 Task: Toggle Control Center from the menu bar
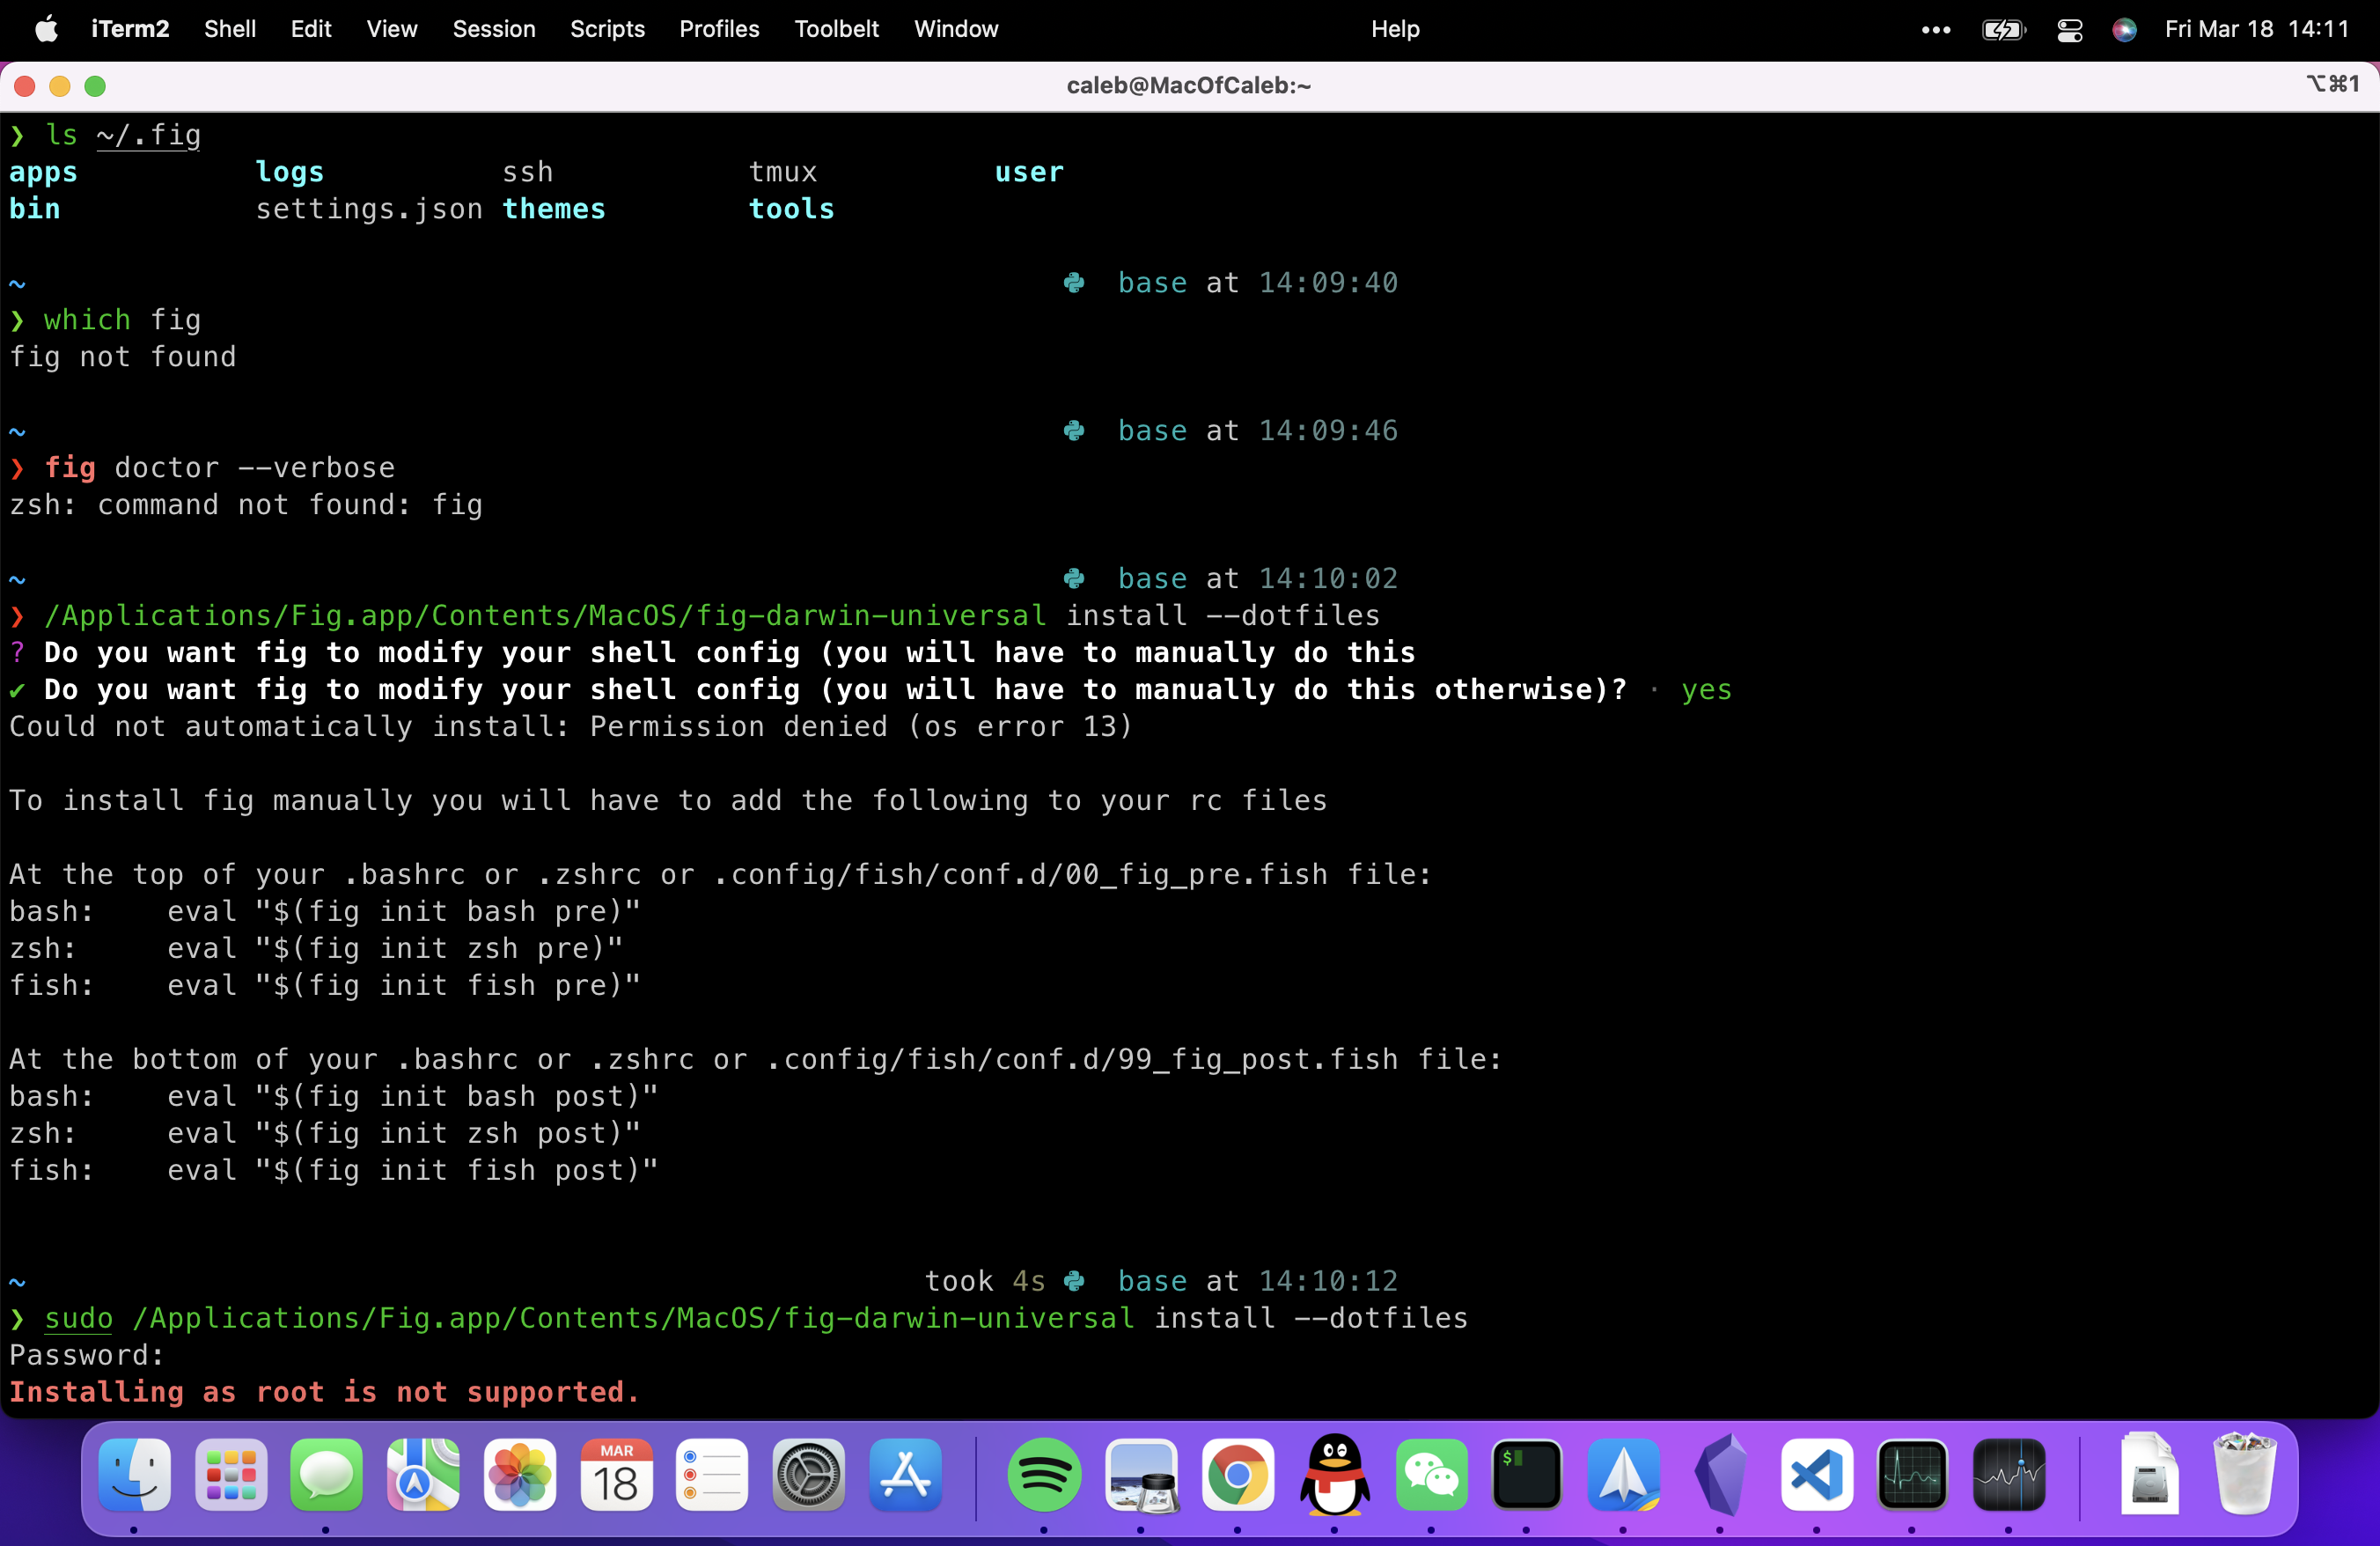(2068, 29)
